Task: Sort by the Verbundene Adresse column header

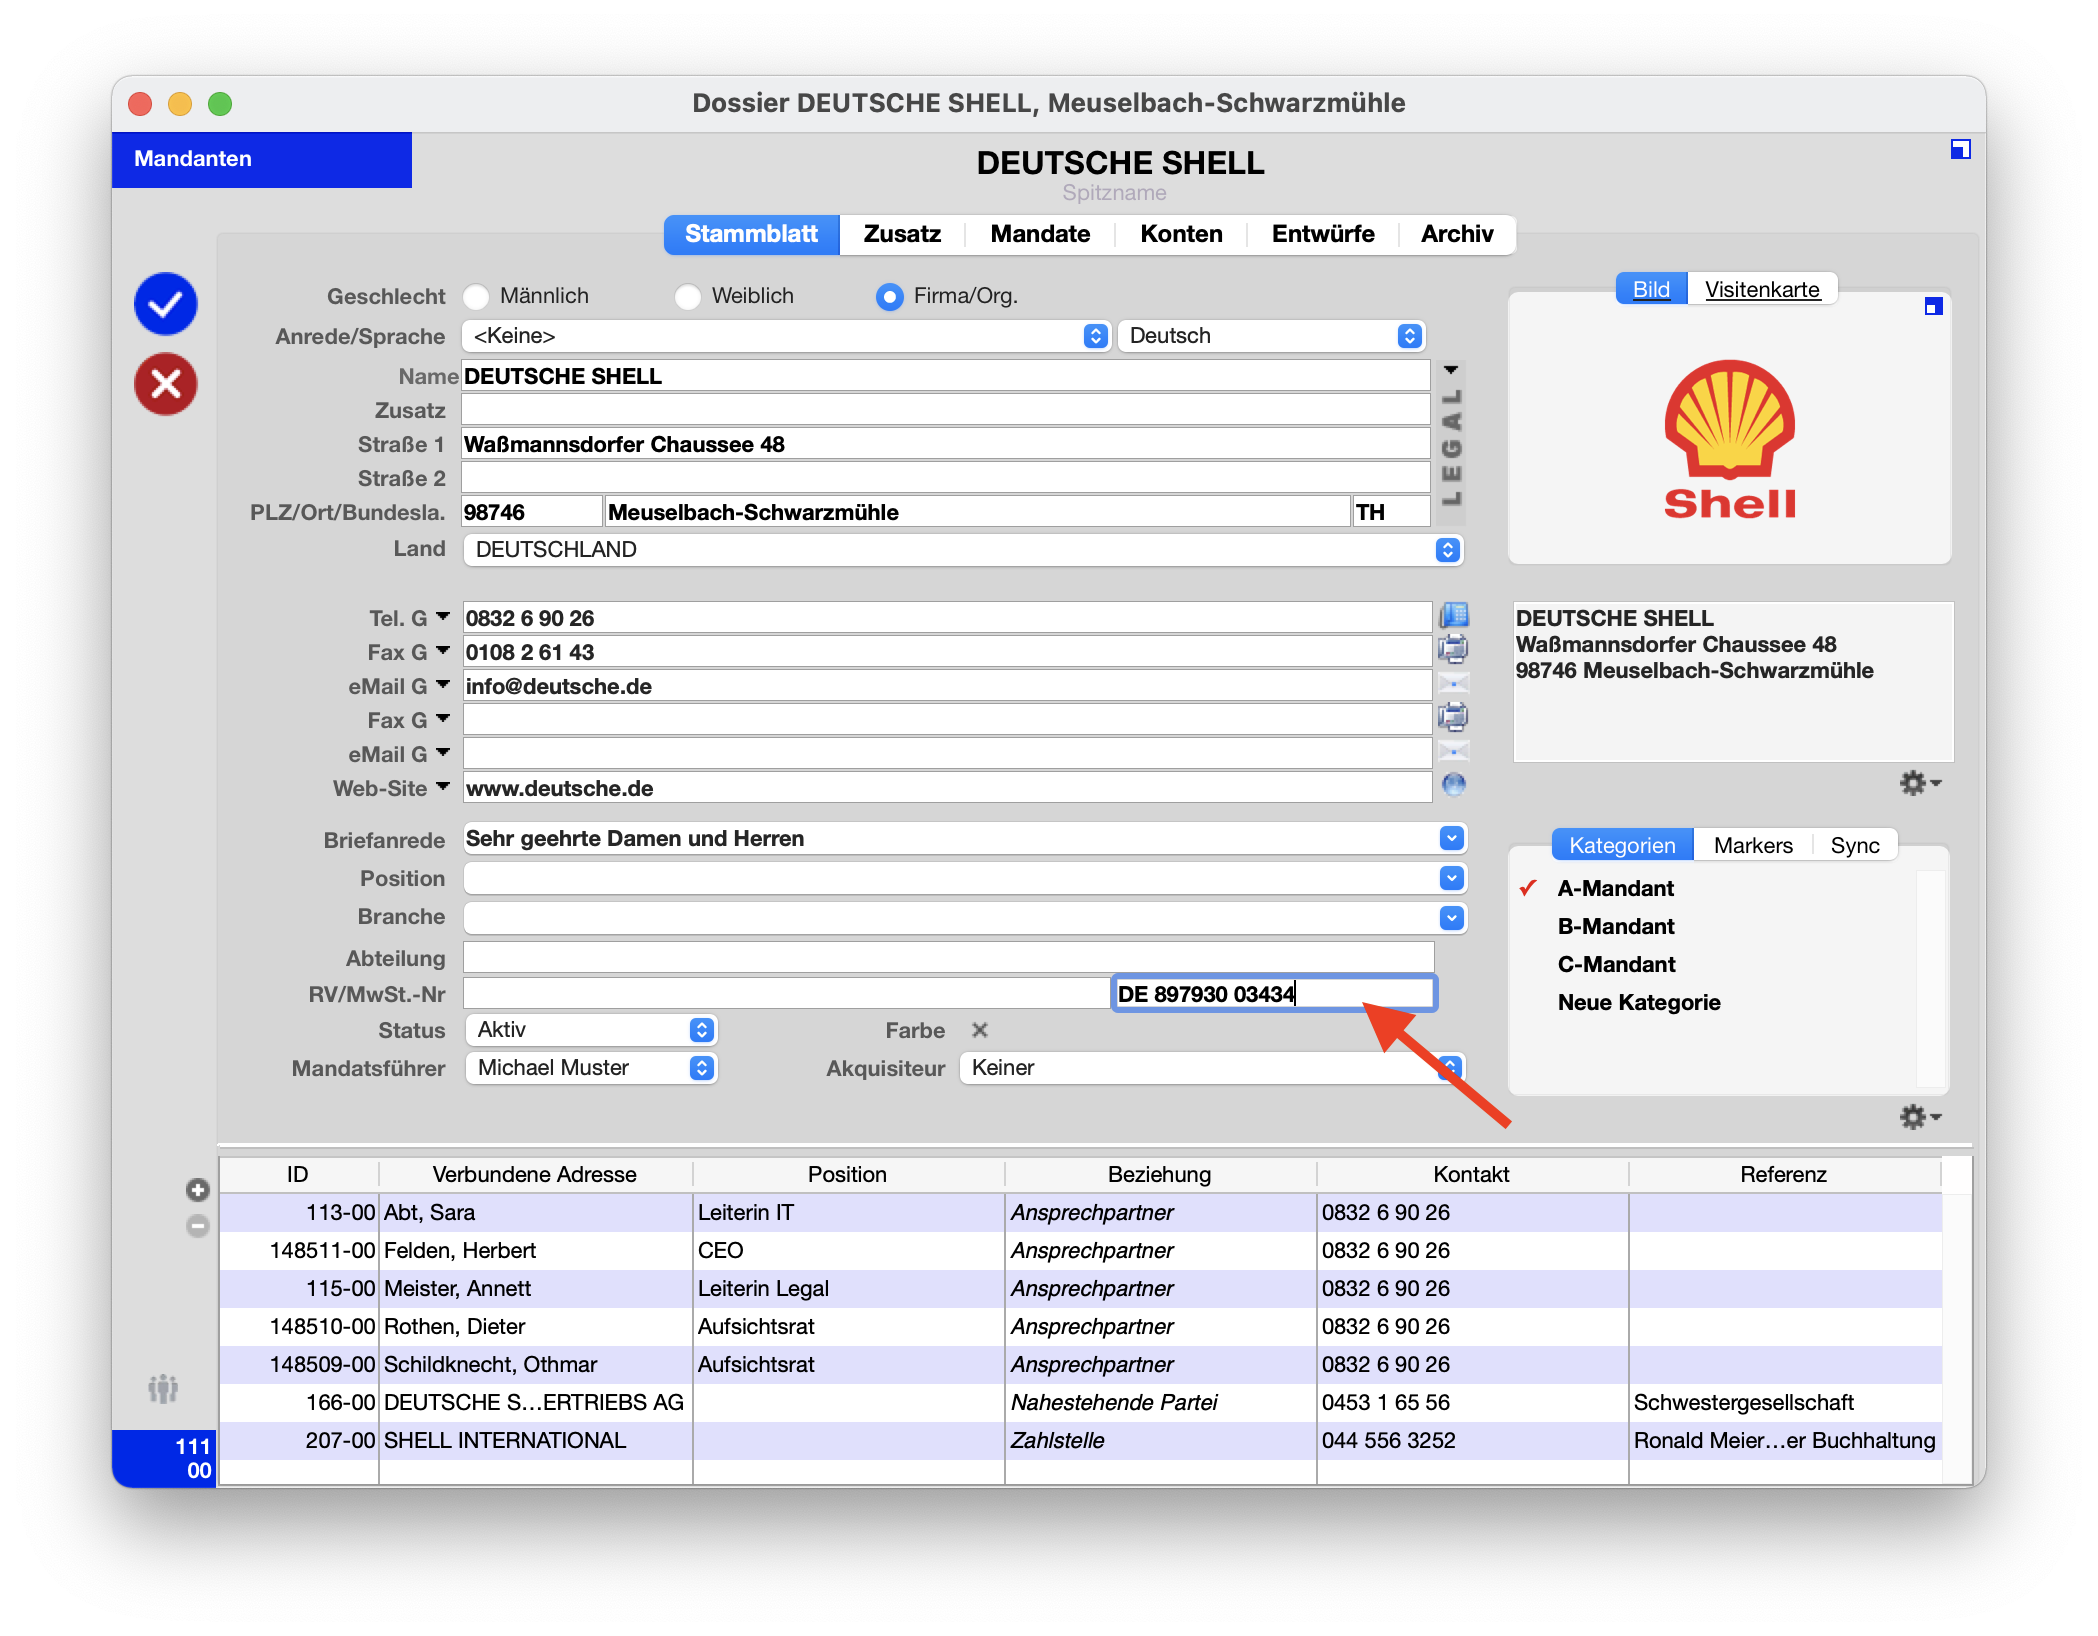Action: (535, 1174)
